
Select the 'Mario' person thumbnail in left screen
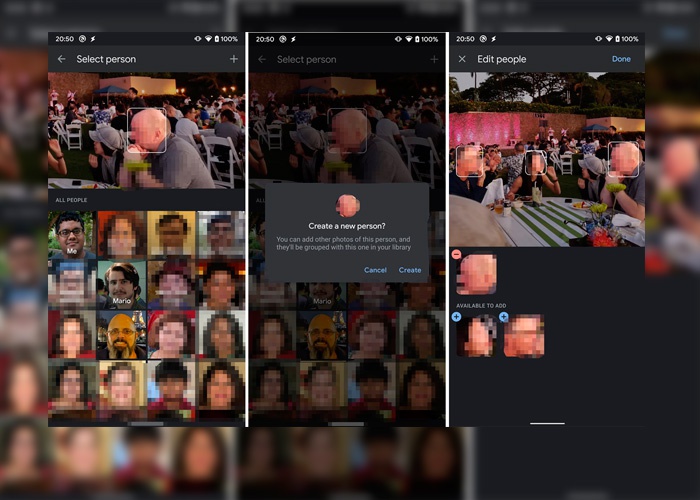(121, 285)
